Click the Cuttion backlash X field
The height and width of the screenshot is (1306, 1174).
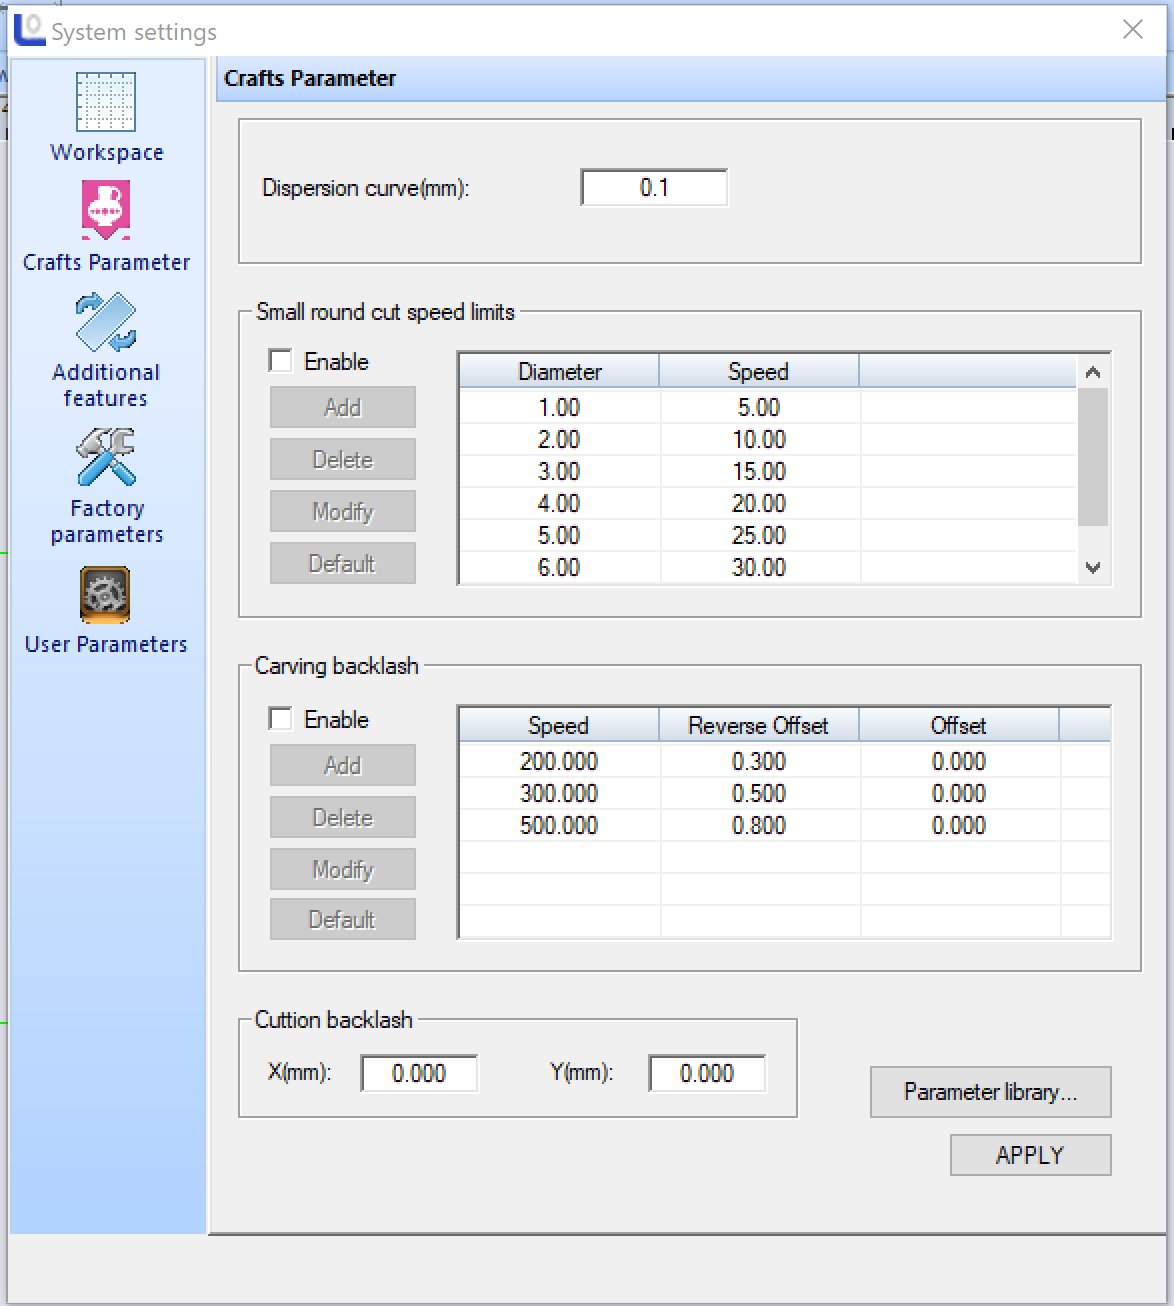pyautogui.click(x=419, y=1074)
